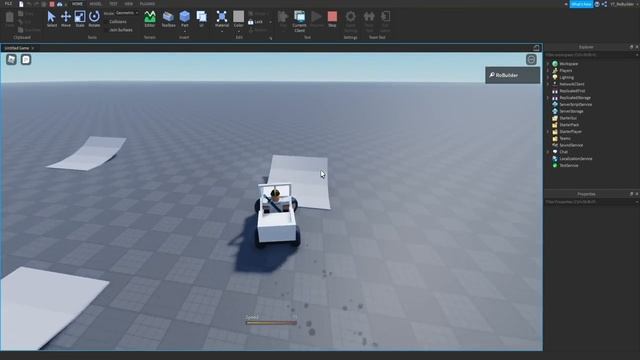Screen dimensions: 640x360
Task: Click the car in the viewport
Action: click(x=277, y=215)
